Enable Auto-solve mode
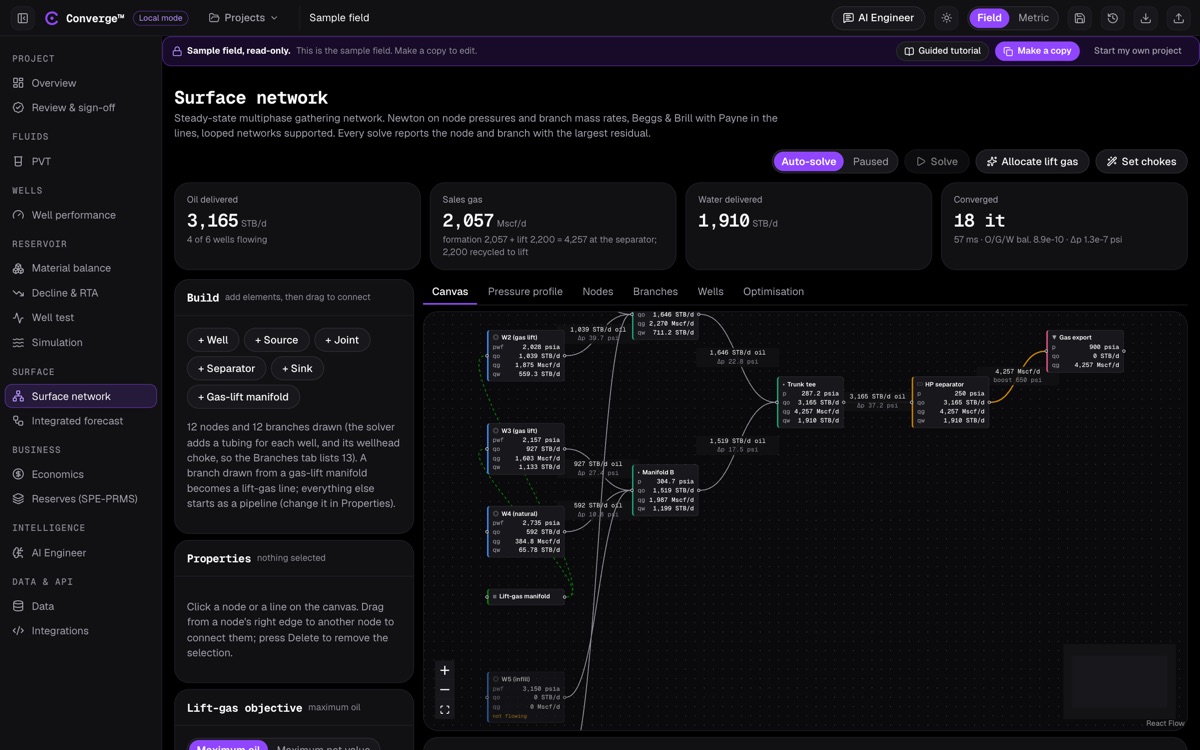 coord(808,161)
